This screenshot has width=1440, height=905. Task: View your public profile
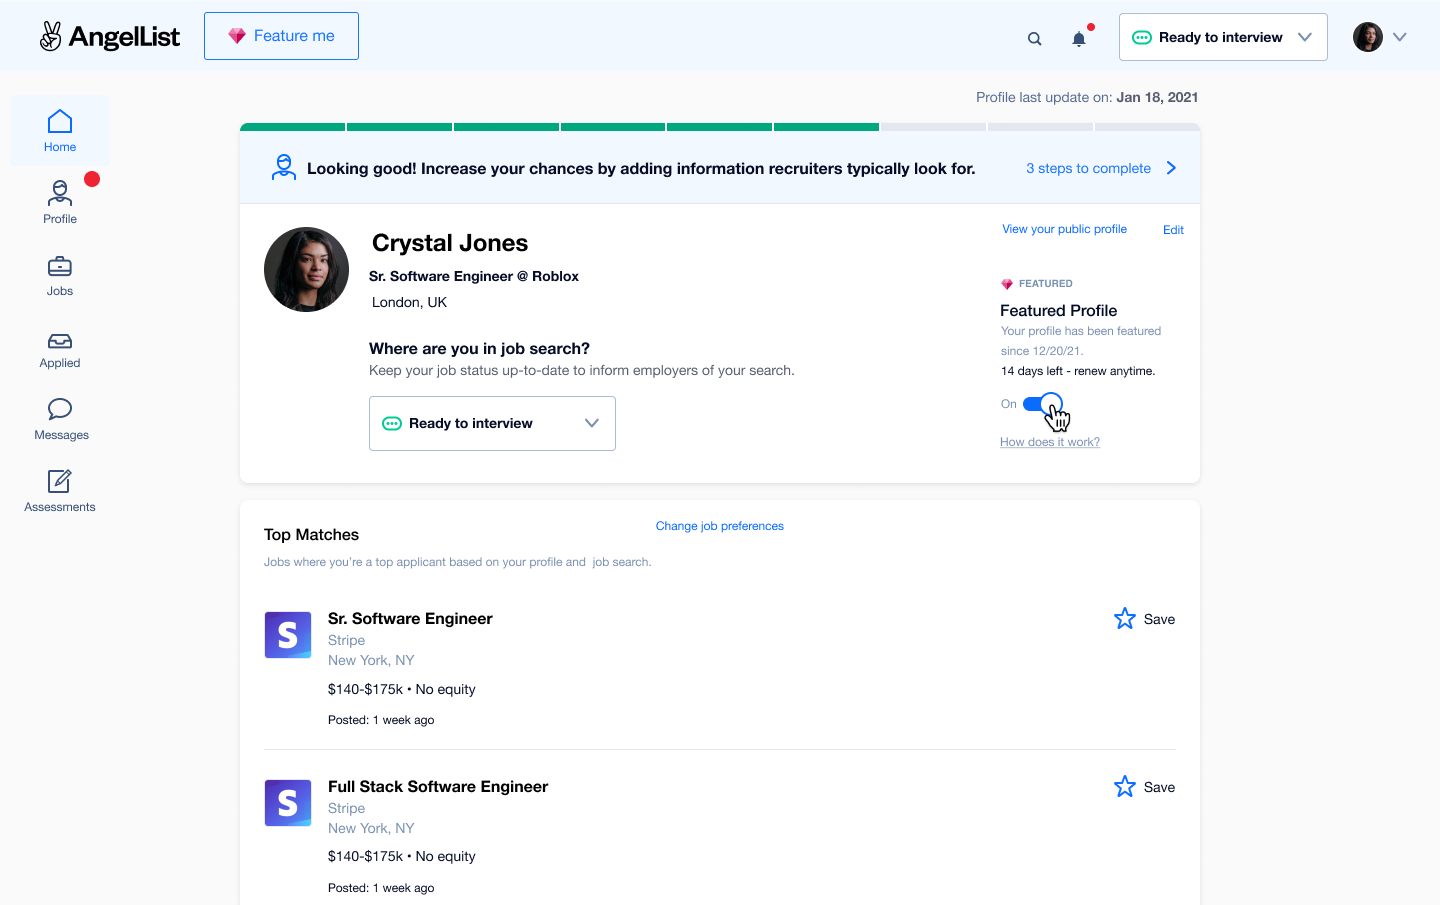tap(1064, 229)
